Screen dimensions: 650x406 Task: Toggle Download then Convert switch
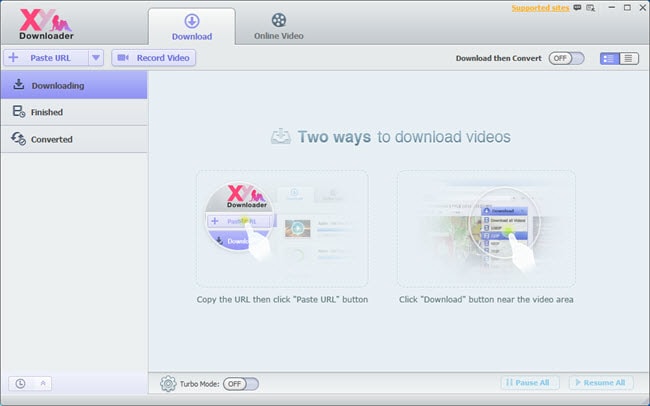coord(565,58)
